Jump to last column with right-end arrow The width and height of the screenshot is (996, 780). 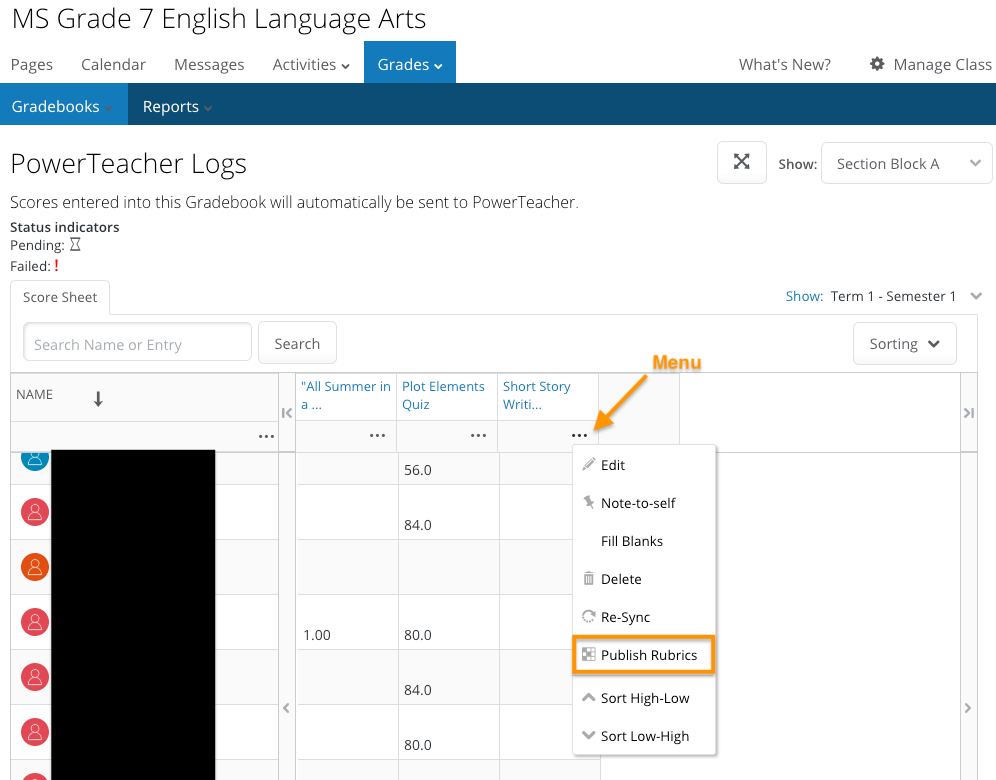click(x=968, y=413)
